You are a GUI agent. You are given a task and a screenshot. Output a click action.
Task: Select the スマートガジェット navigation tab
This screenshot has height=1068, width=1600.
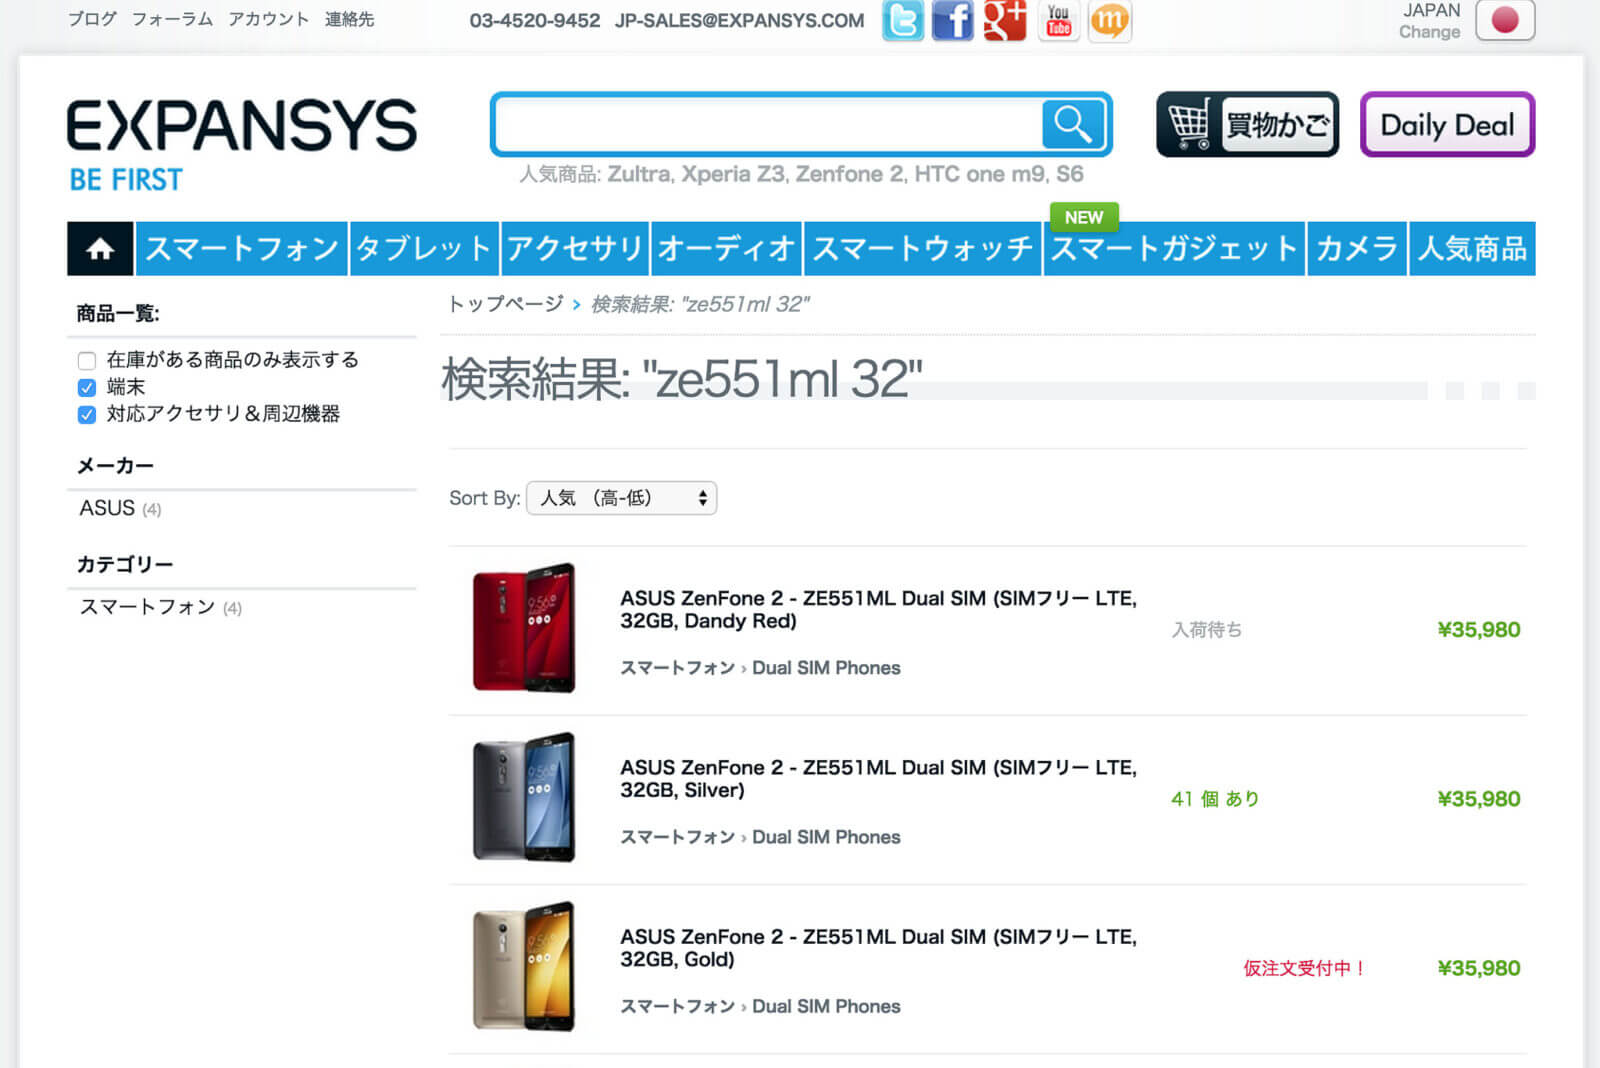pyautogui.click(x=1175, y=248)
